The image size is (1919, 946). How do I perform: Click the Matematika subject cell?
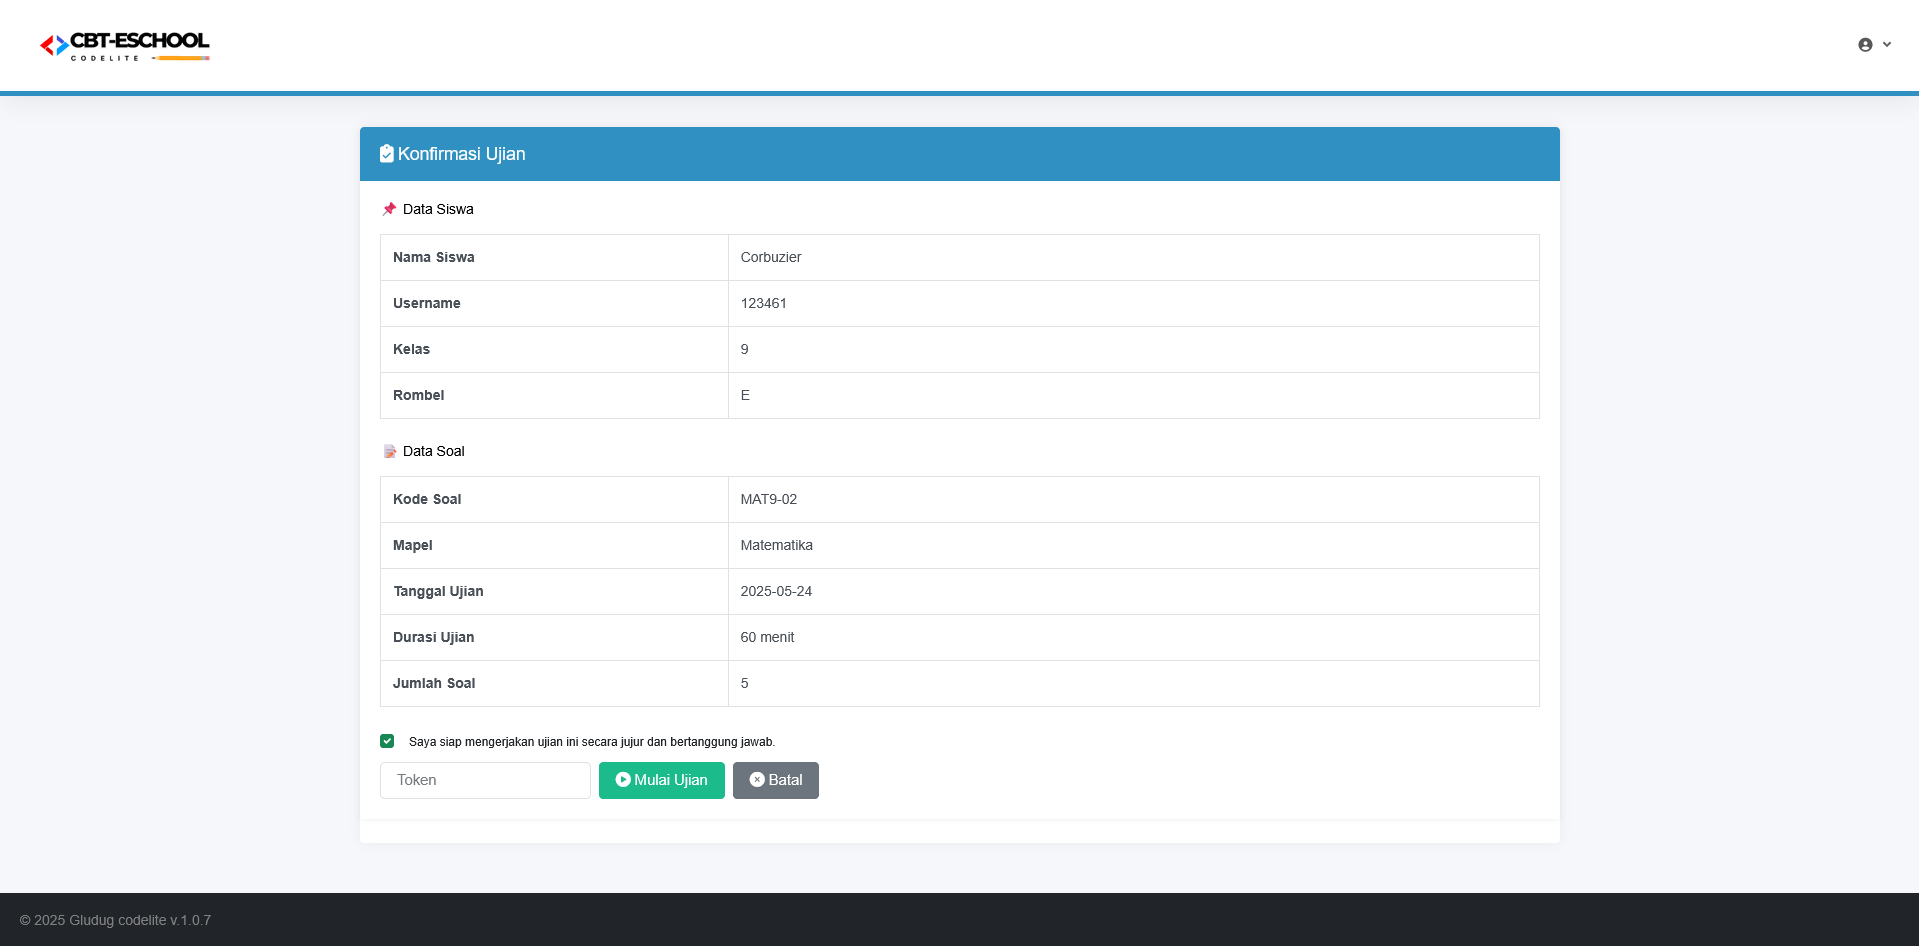pyautogui.click(x=1133, y=545)
